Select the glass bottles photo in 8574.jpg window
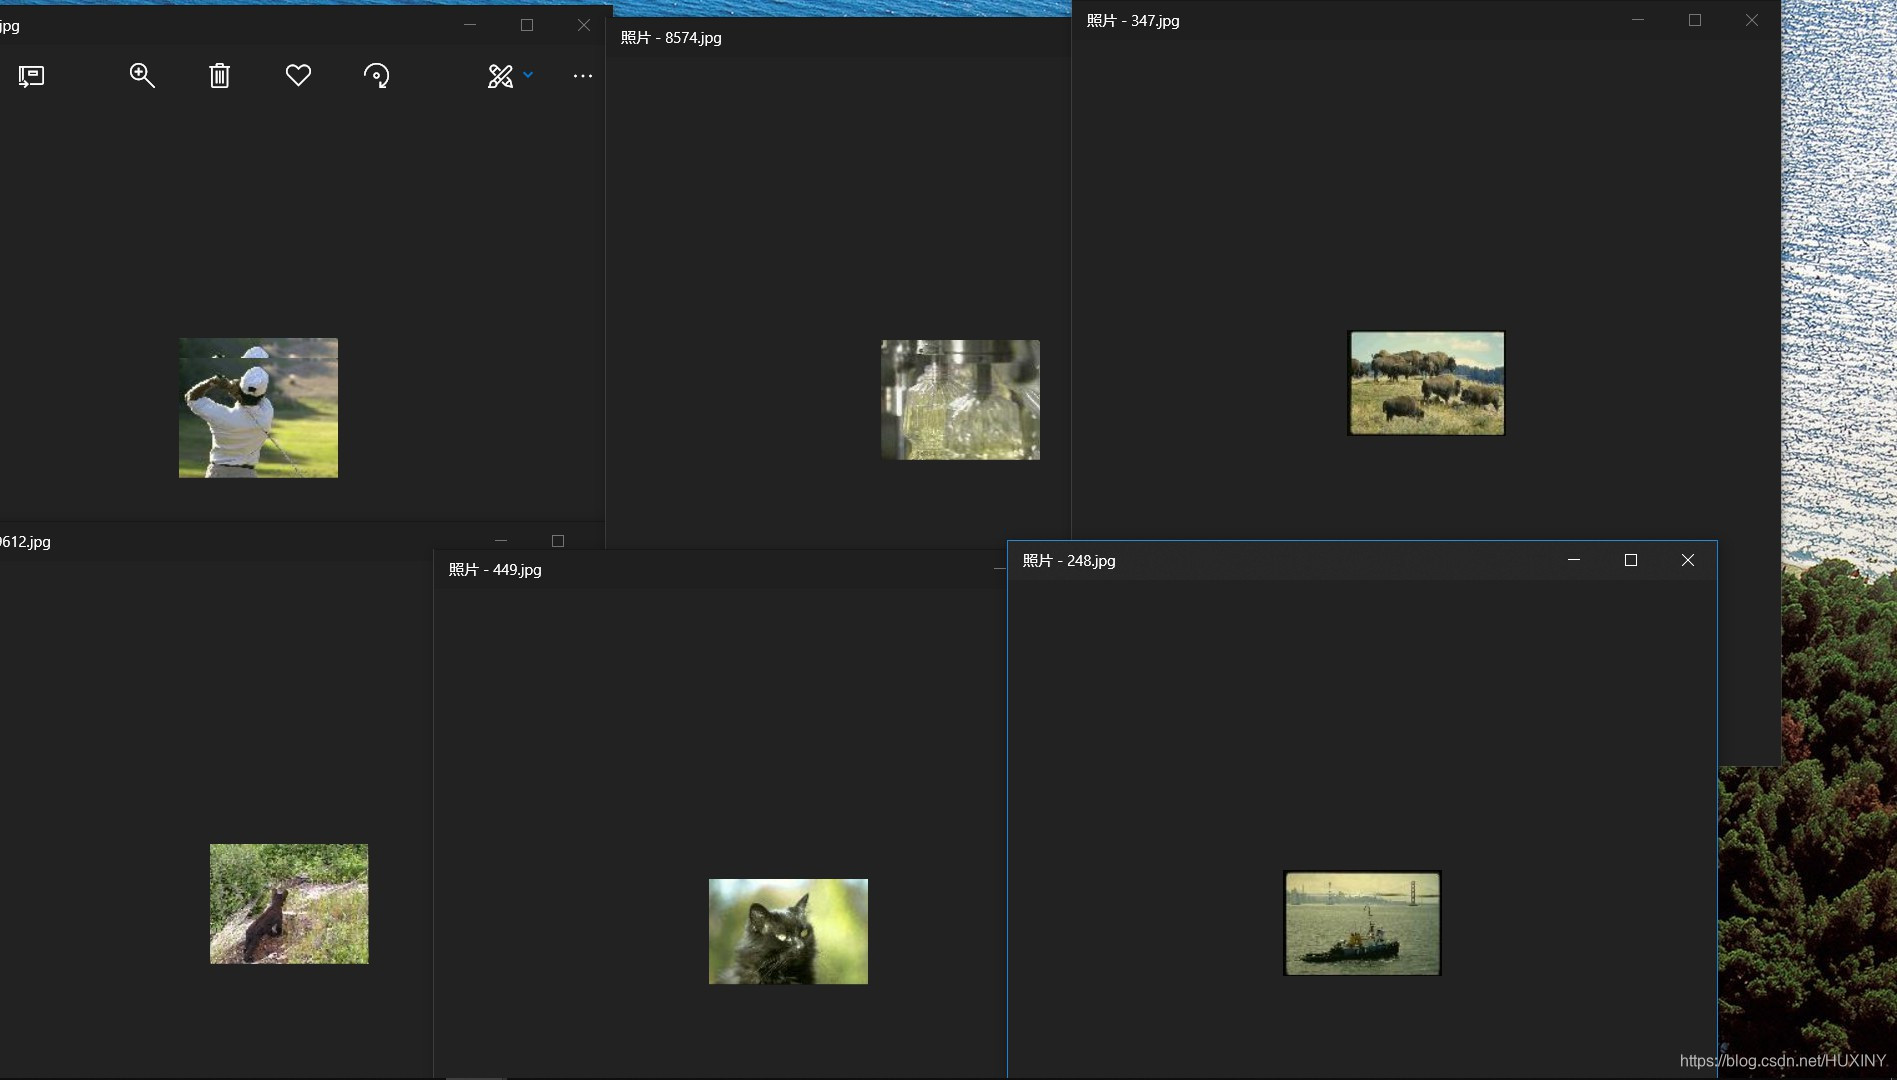The height and width of the screenshot is (1080, 1897). coord(960,400)
